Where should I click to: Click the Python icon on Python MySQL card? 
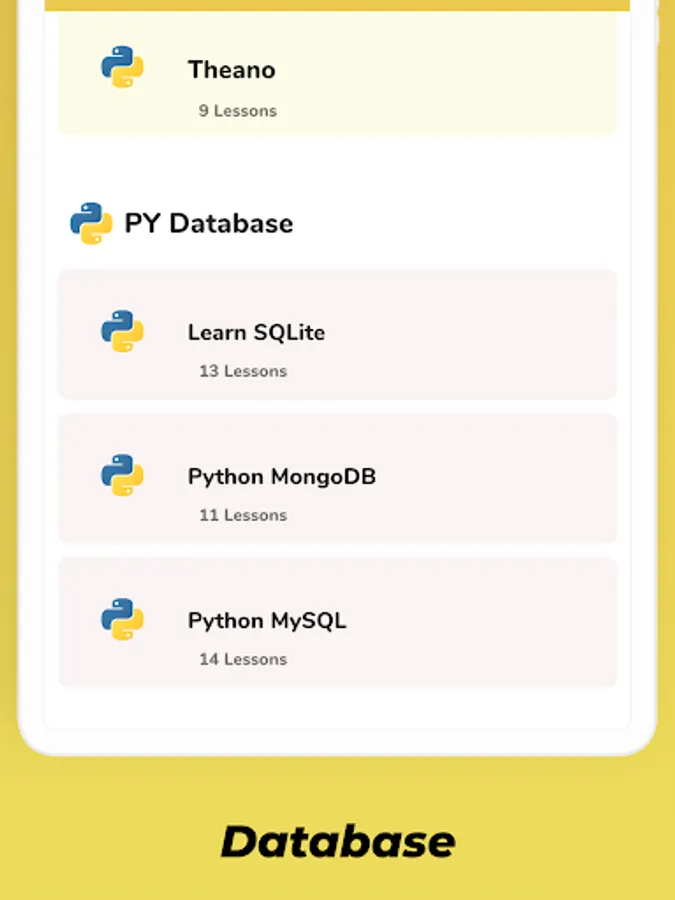(x=122, y=619)
